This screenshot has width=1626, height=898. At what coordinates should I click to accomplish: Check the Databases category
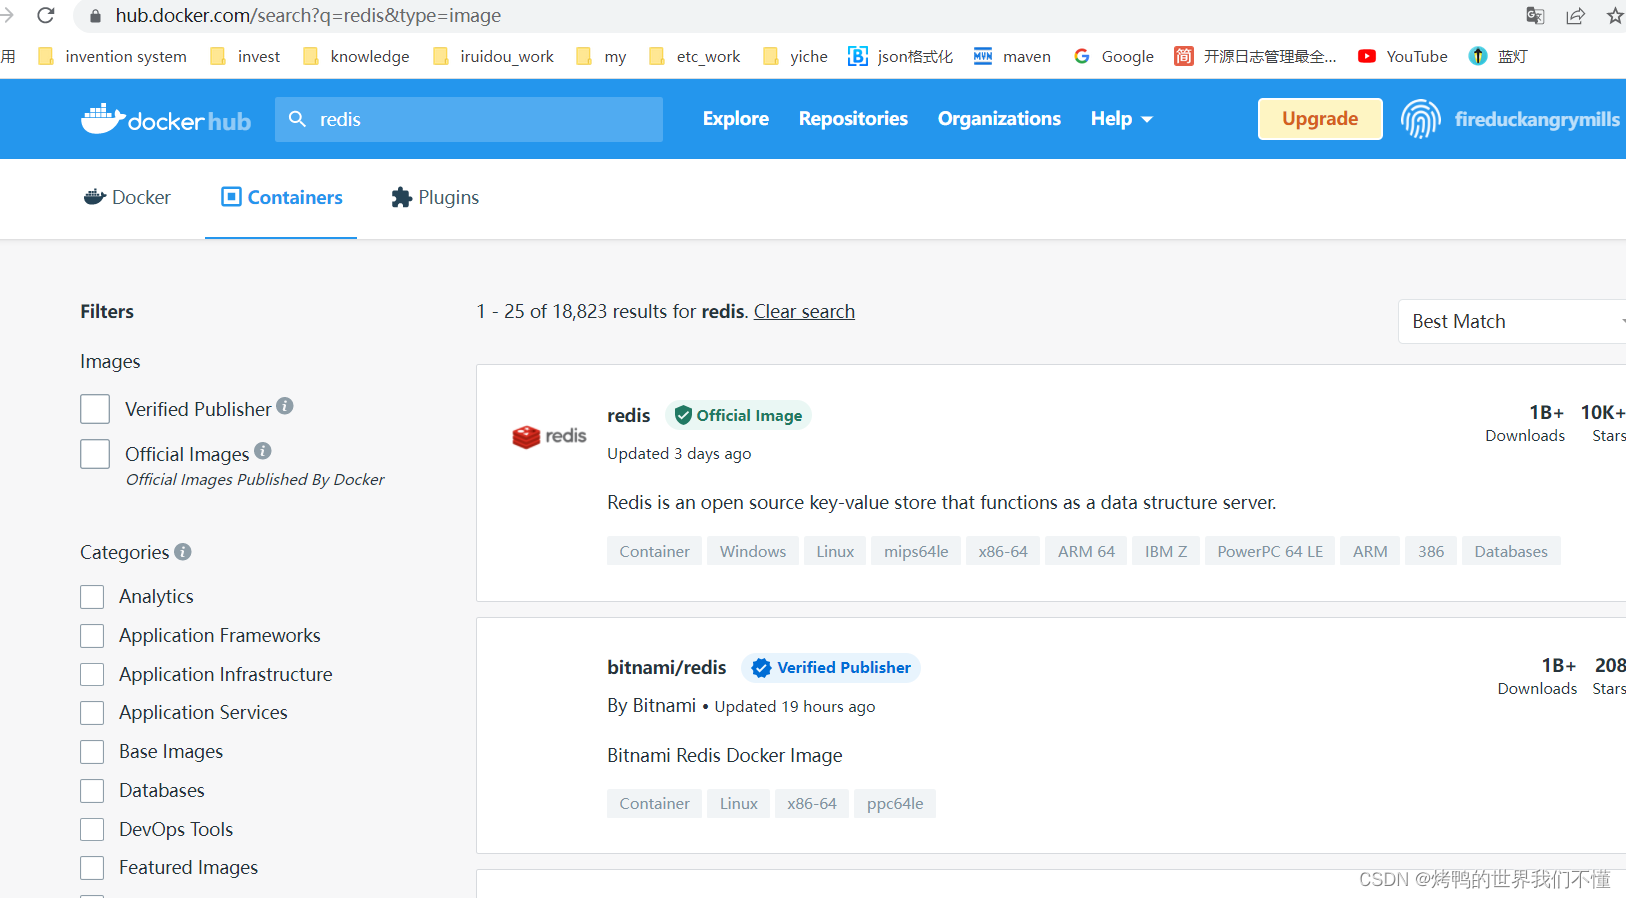click(x=92, y=791)
